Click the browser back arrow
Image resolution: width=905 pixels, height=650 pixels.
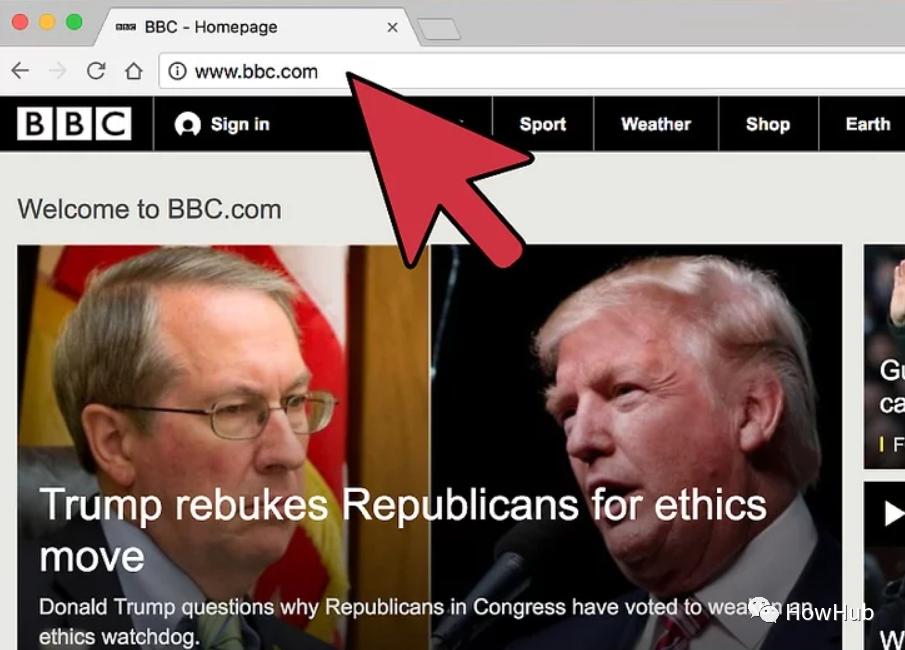[20, 70]
